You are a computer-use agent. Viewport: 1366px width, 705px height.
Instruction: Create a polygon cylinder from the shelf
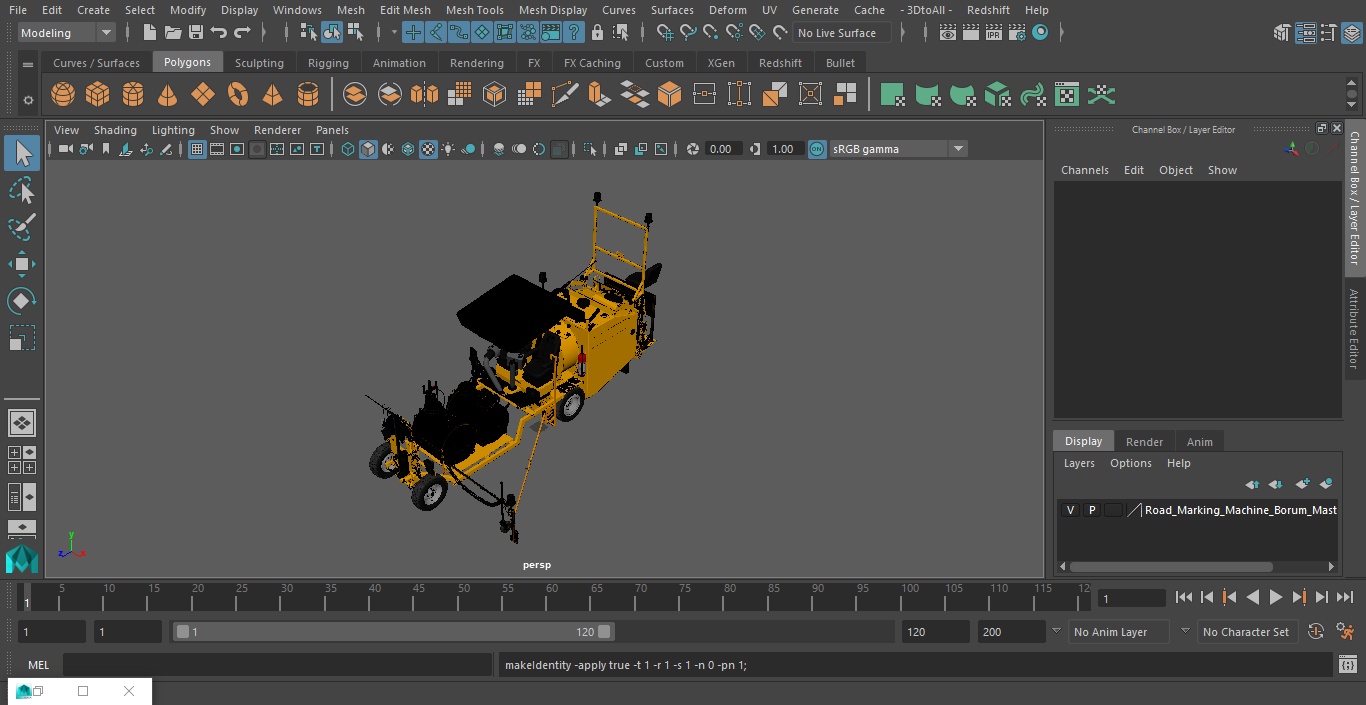point(133,95)
